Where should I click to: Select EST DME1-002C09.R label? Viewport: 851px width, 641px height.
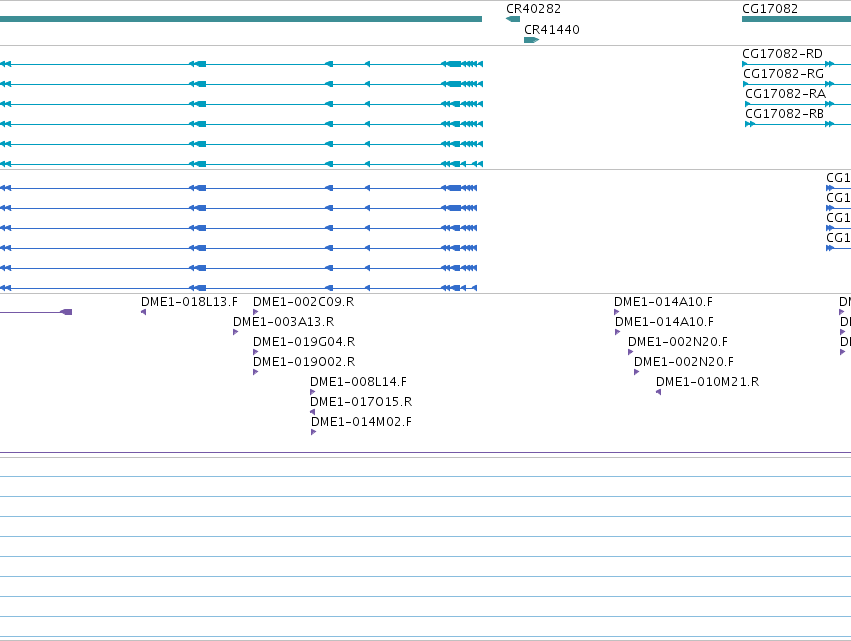(303, 302)
